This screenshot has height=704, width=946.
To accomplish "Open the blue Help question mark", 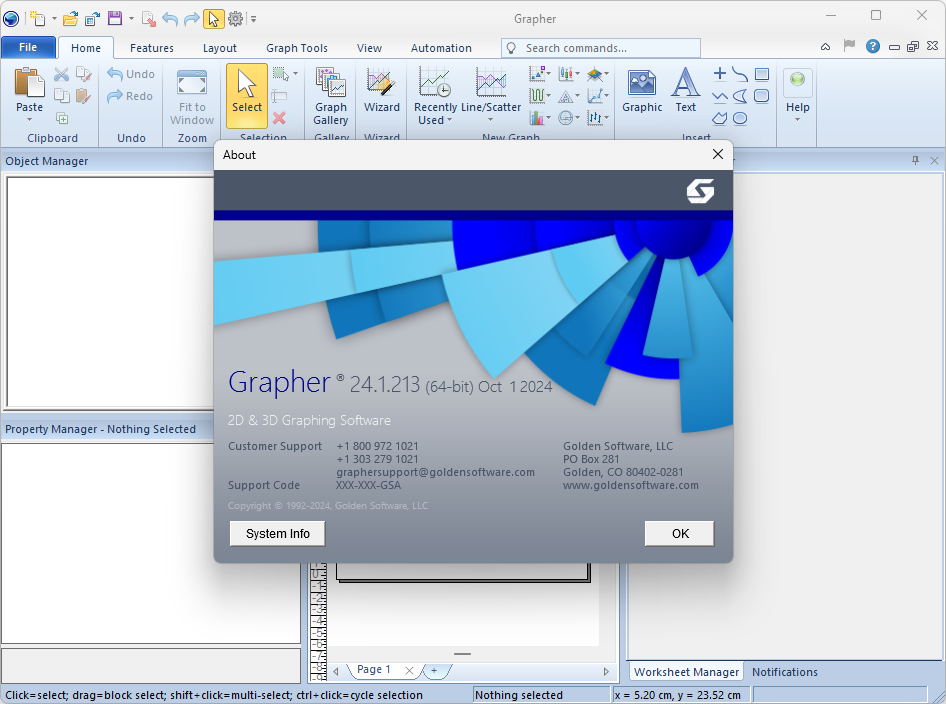I will click(872, 46).
